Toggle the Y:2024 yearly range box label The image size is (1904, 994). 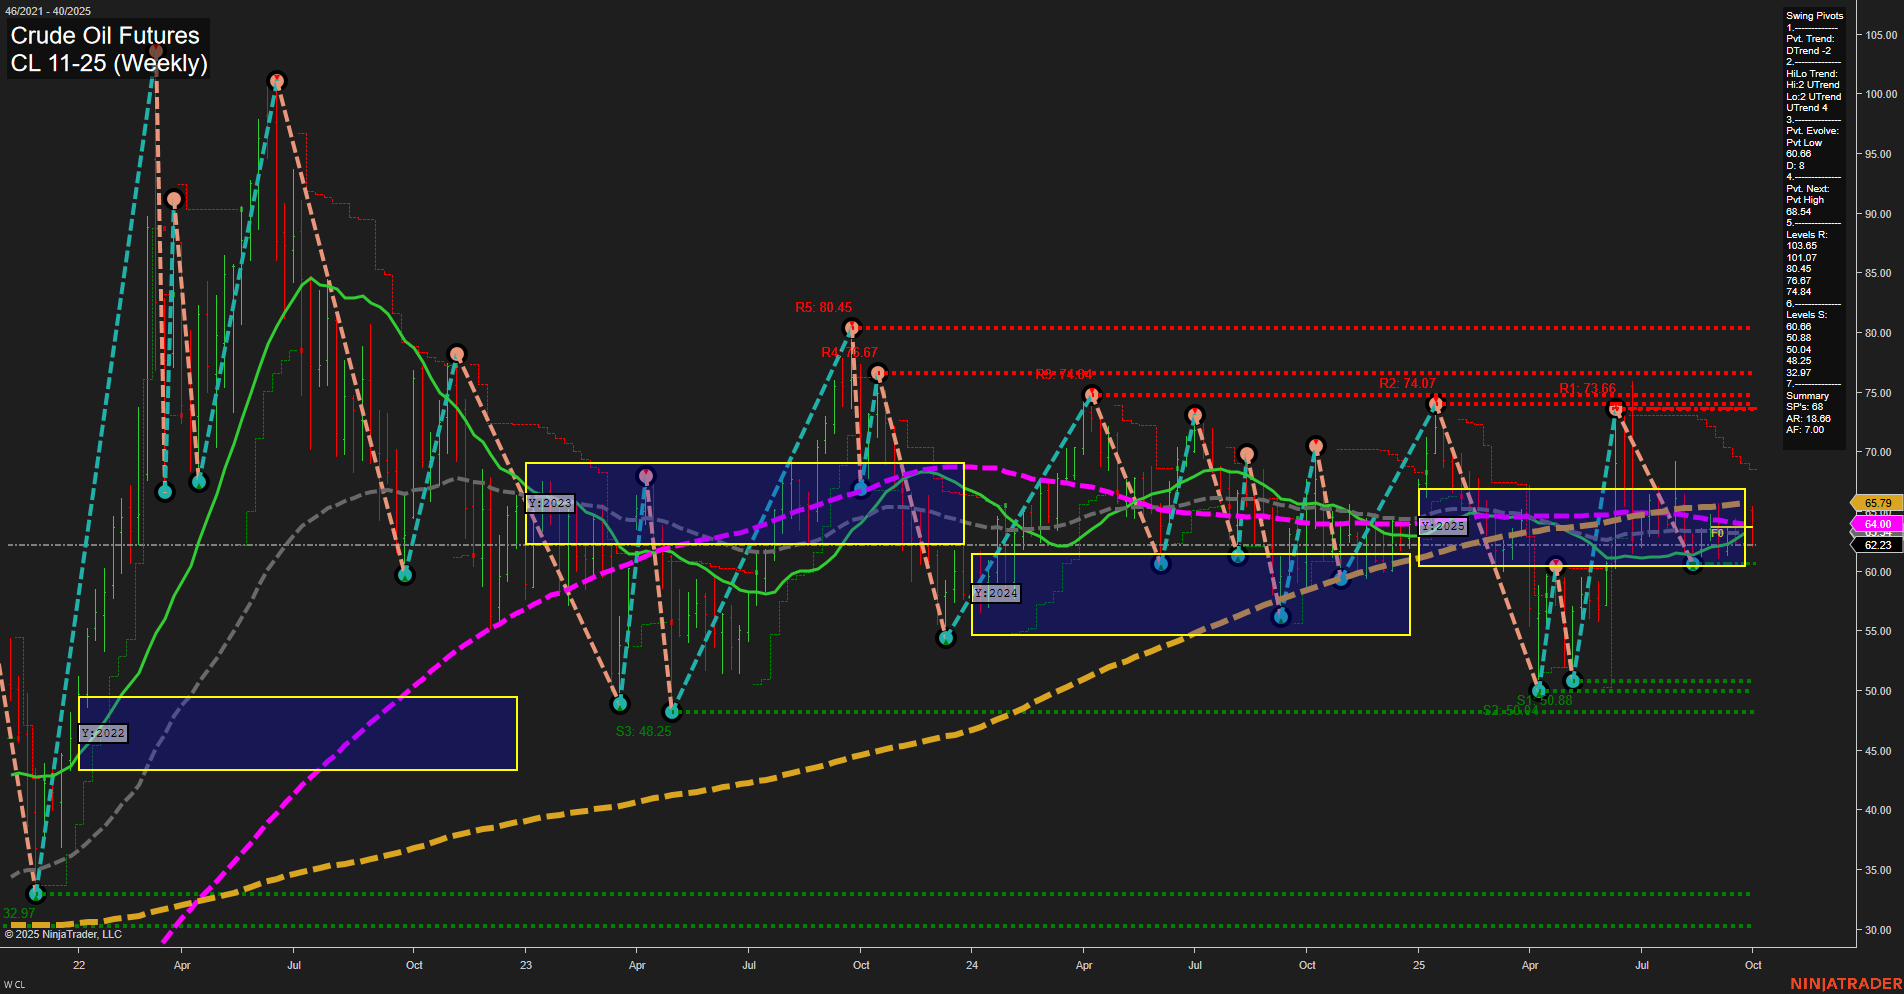(x=996, y=592)
